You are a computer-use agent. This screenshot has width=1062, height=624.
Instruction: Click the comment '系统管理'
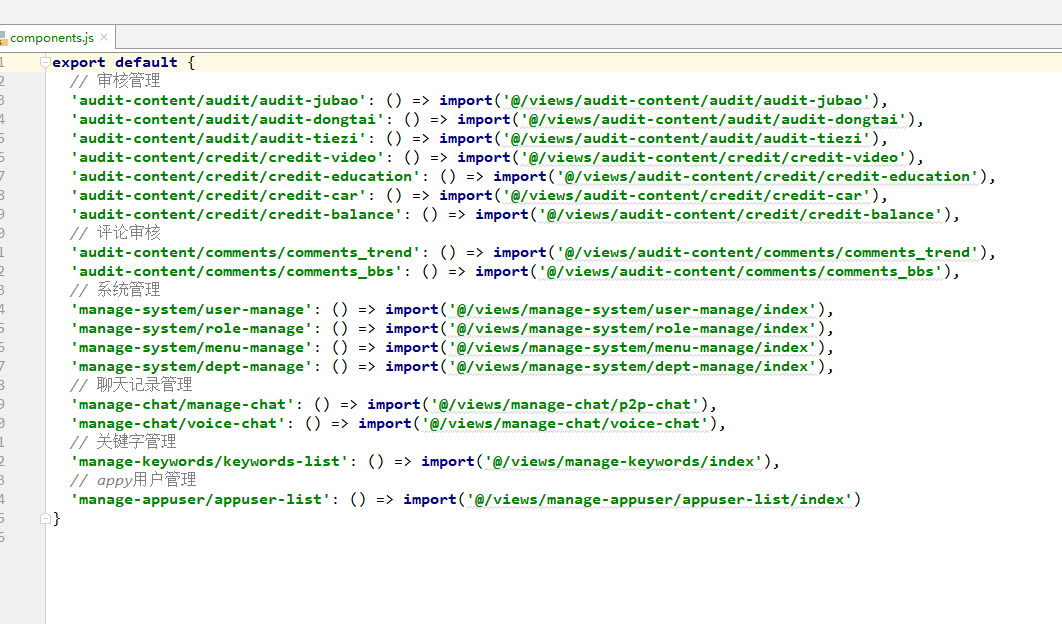(128, 290)
